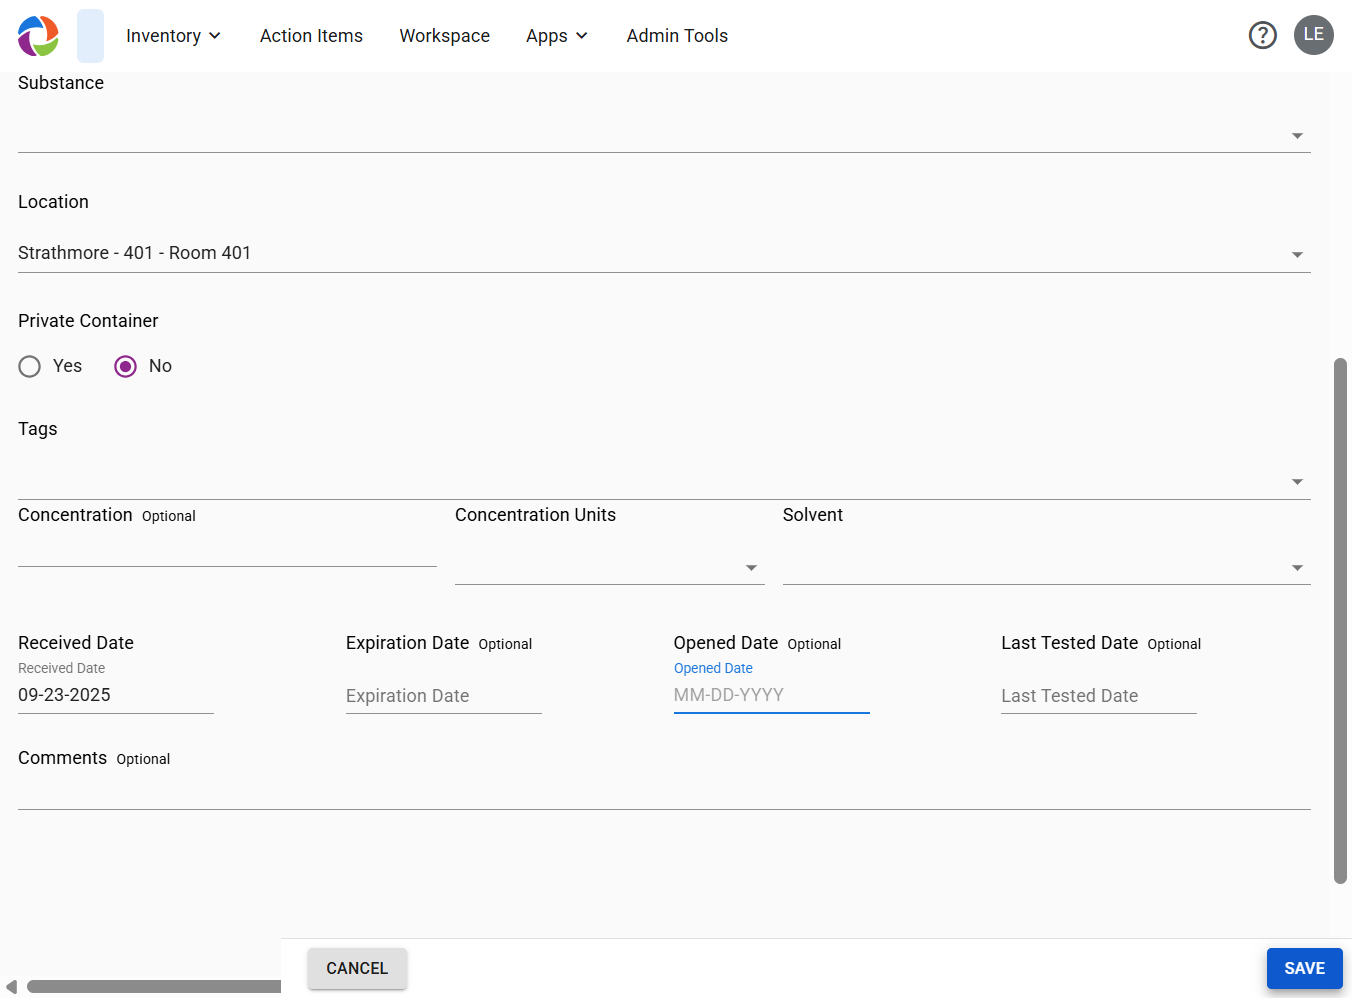Click the blank highlighted box beside the logo
The height and width of the screenshot is (998, 1352).
[90, 36]
